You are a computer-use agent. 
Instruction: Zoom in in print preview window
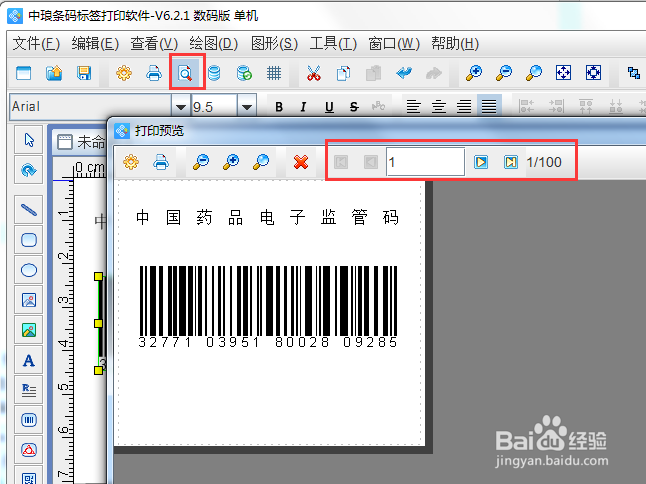point(231,162)
